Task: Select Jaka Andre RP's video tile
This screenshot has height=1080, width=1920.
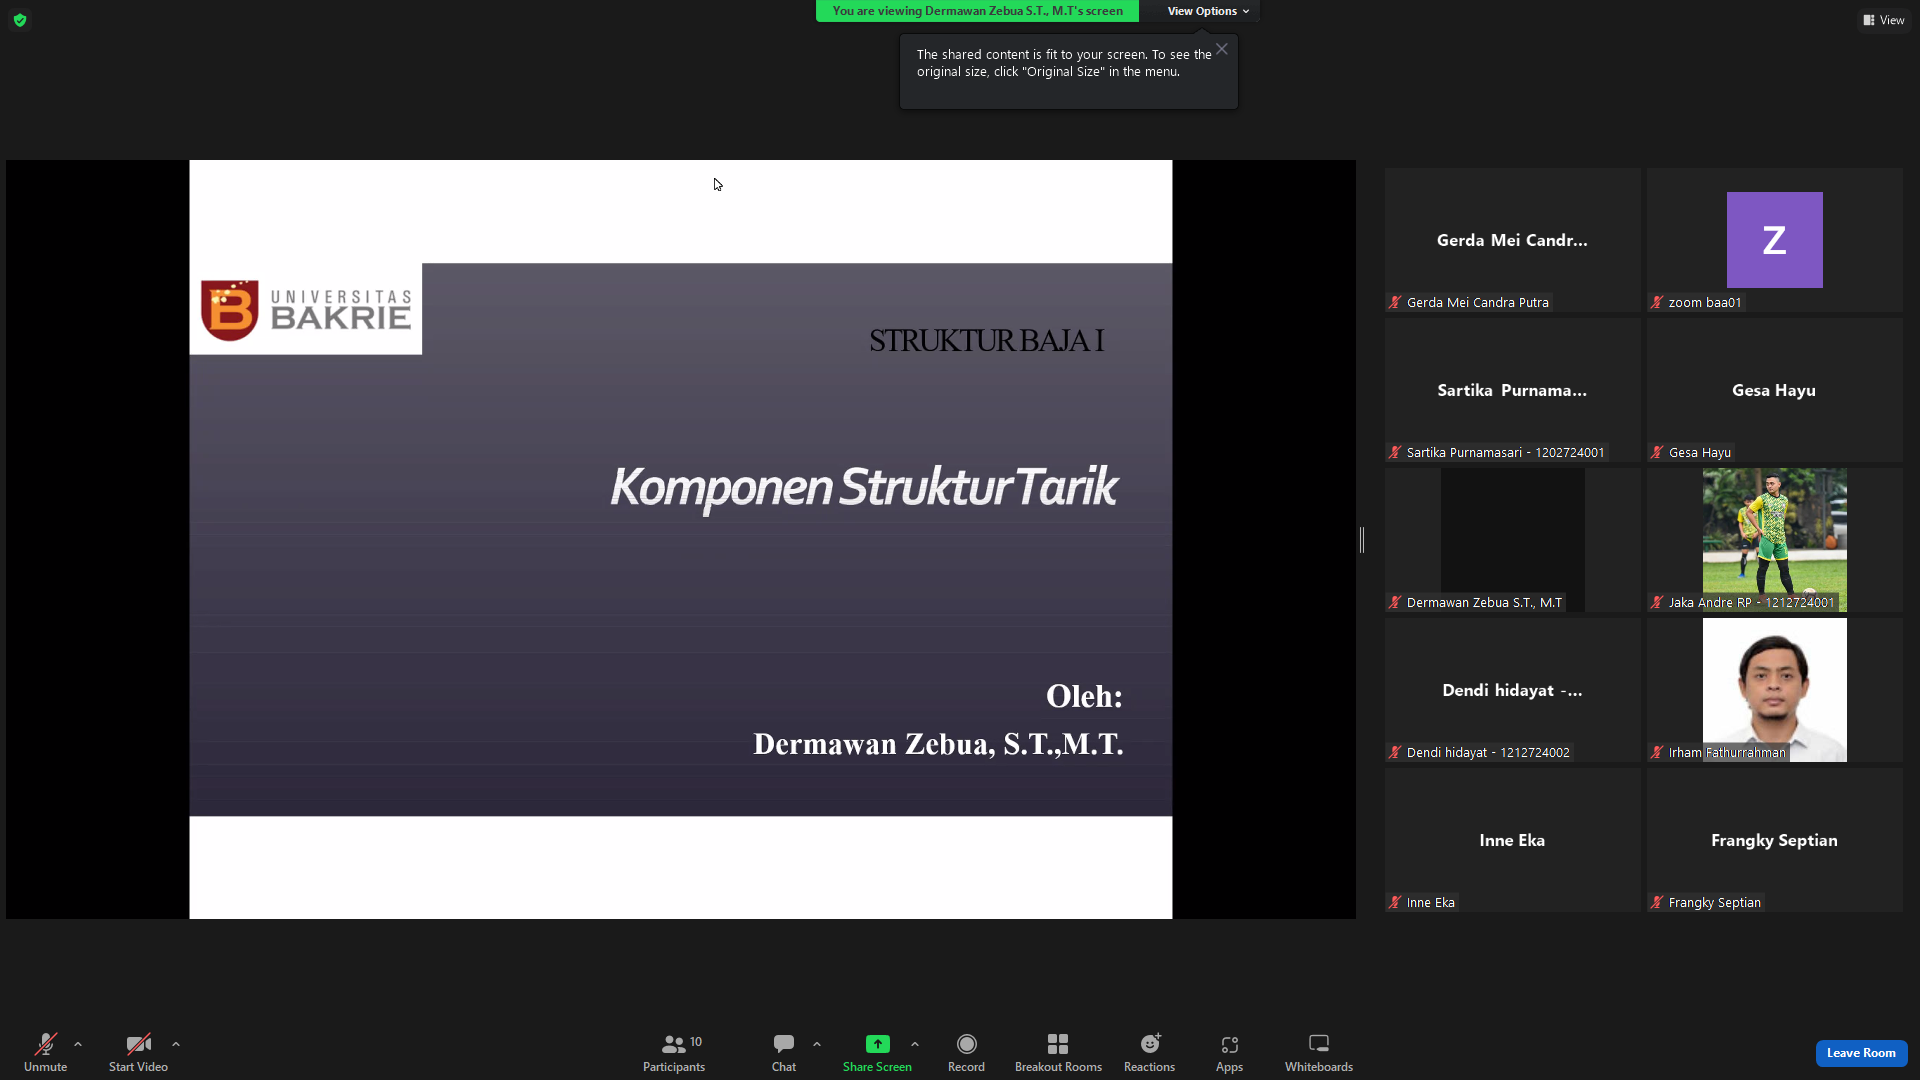Action: [x=1775, y=540]
